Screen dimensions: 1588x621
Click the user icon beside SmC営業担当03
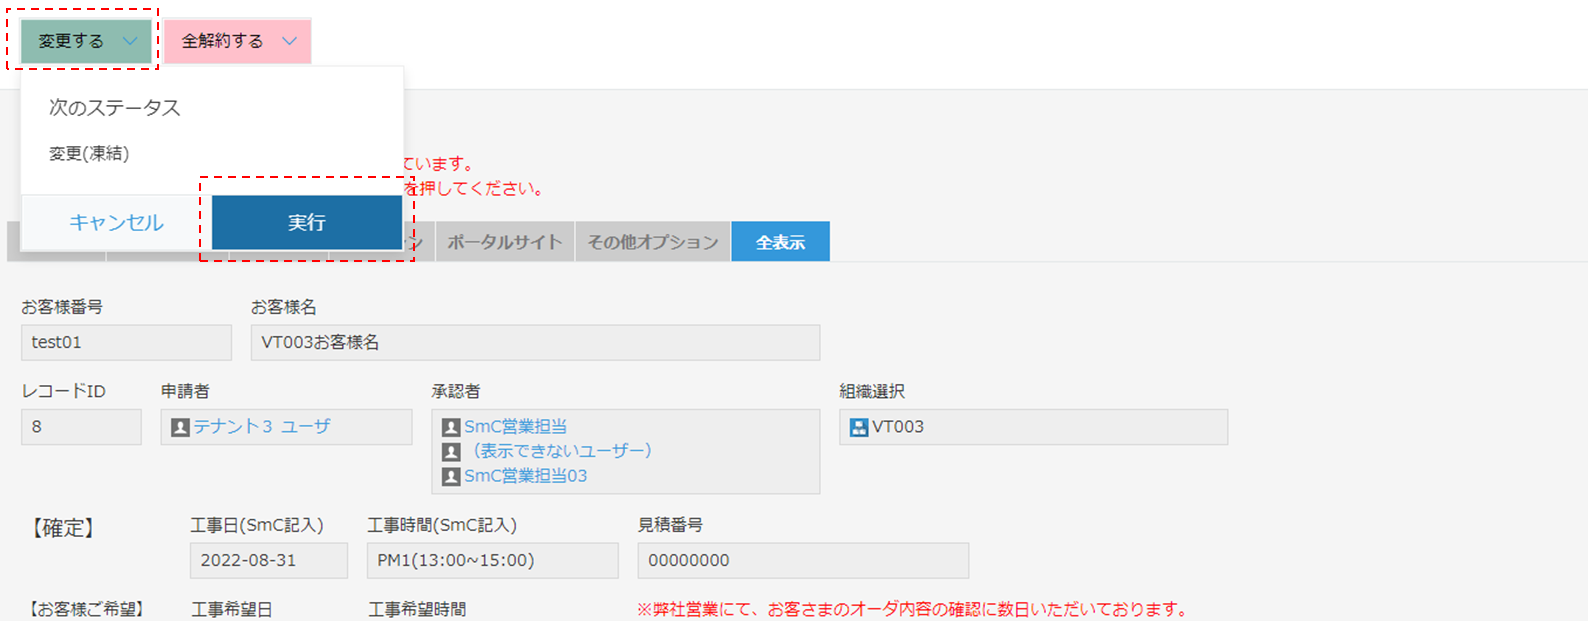click(451, 476)
